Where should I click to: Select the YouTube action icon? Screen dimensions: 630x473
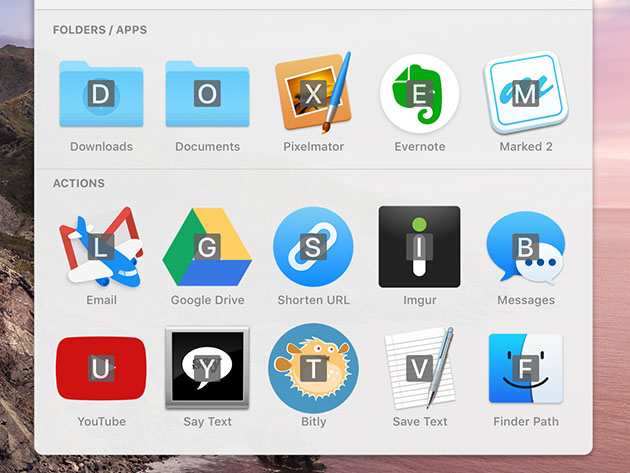(x=101, y=368)
